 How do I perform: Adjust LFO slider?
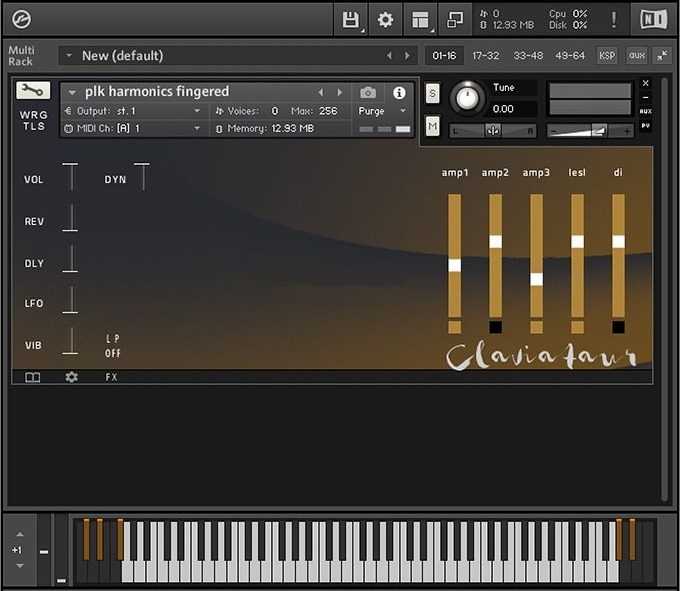click(70, 300)
